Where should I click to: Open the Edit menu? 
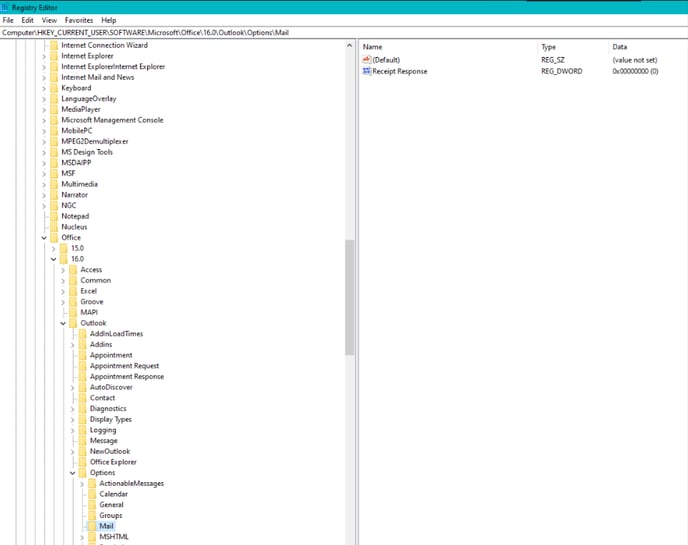pyautogui.click(x=27, y=20)
